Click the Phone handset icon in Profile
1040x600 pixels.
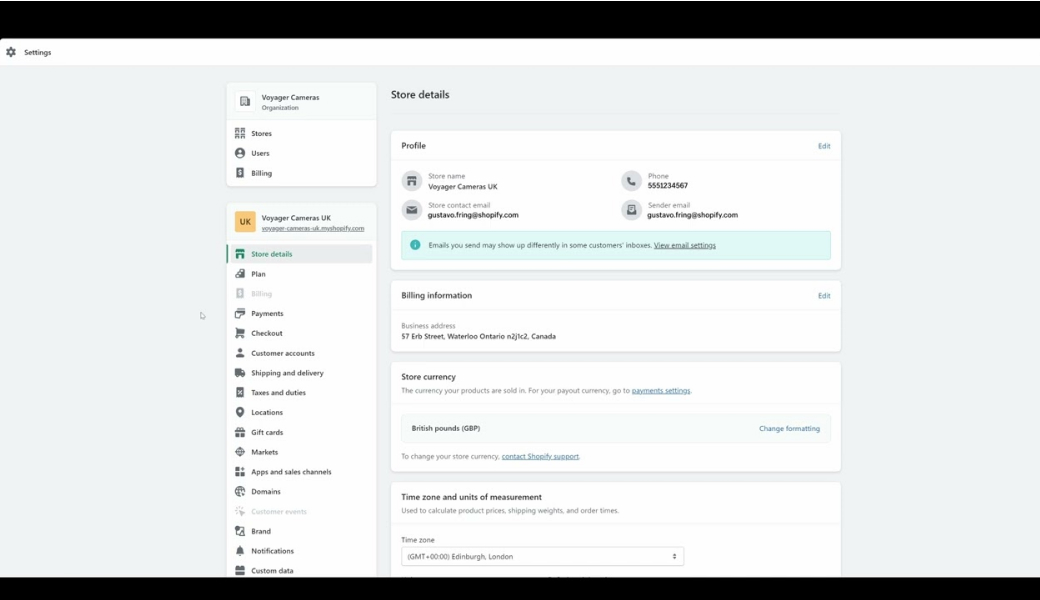tap(631, 181)
